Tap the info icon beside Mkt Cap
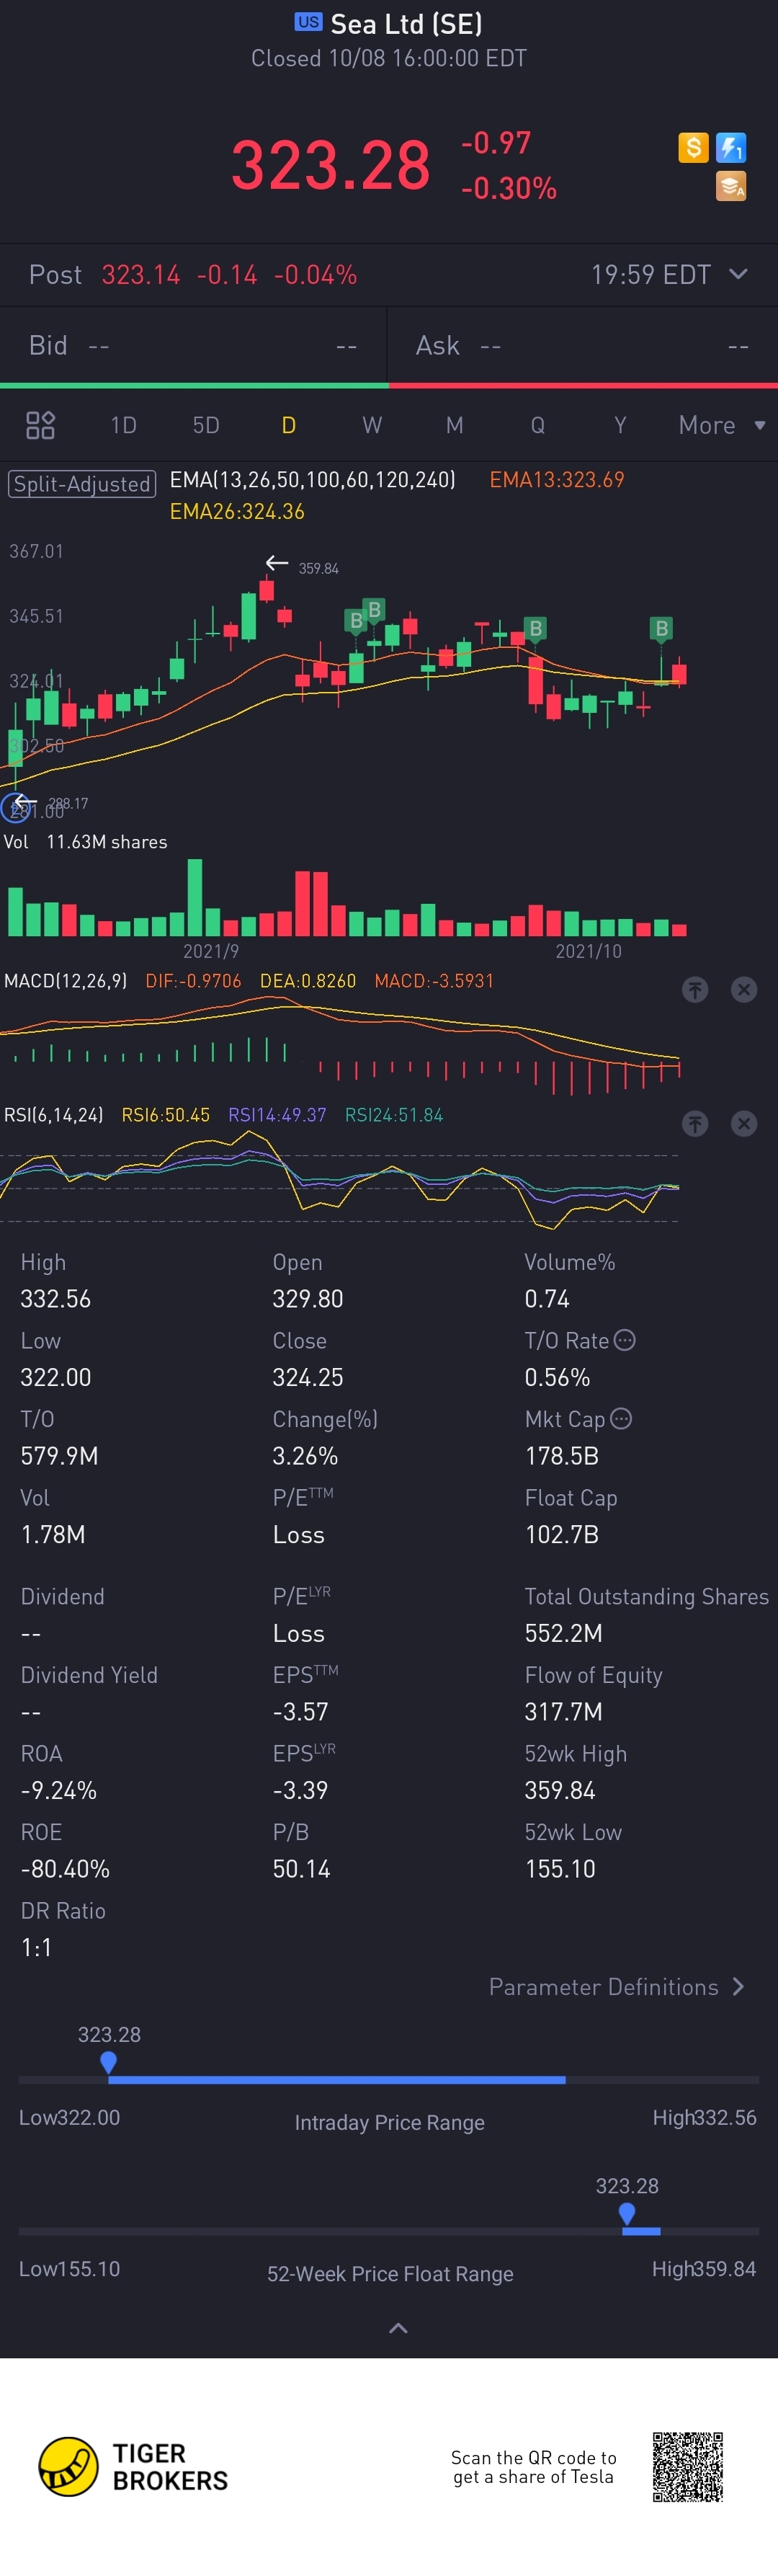 click(621, 1418)
